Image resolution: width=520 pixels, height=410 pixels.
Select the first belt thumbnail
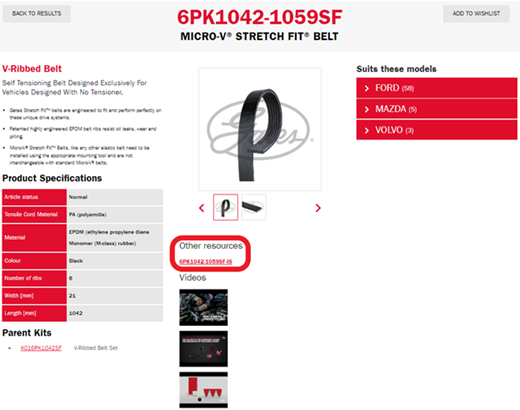(225, 207)
